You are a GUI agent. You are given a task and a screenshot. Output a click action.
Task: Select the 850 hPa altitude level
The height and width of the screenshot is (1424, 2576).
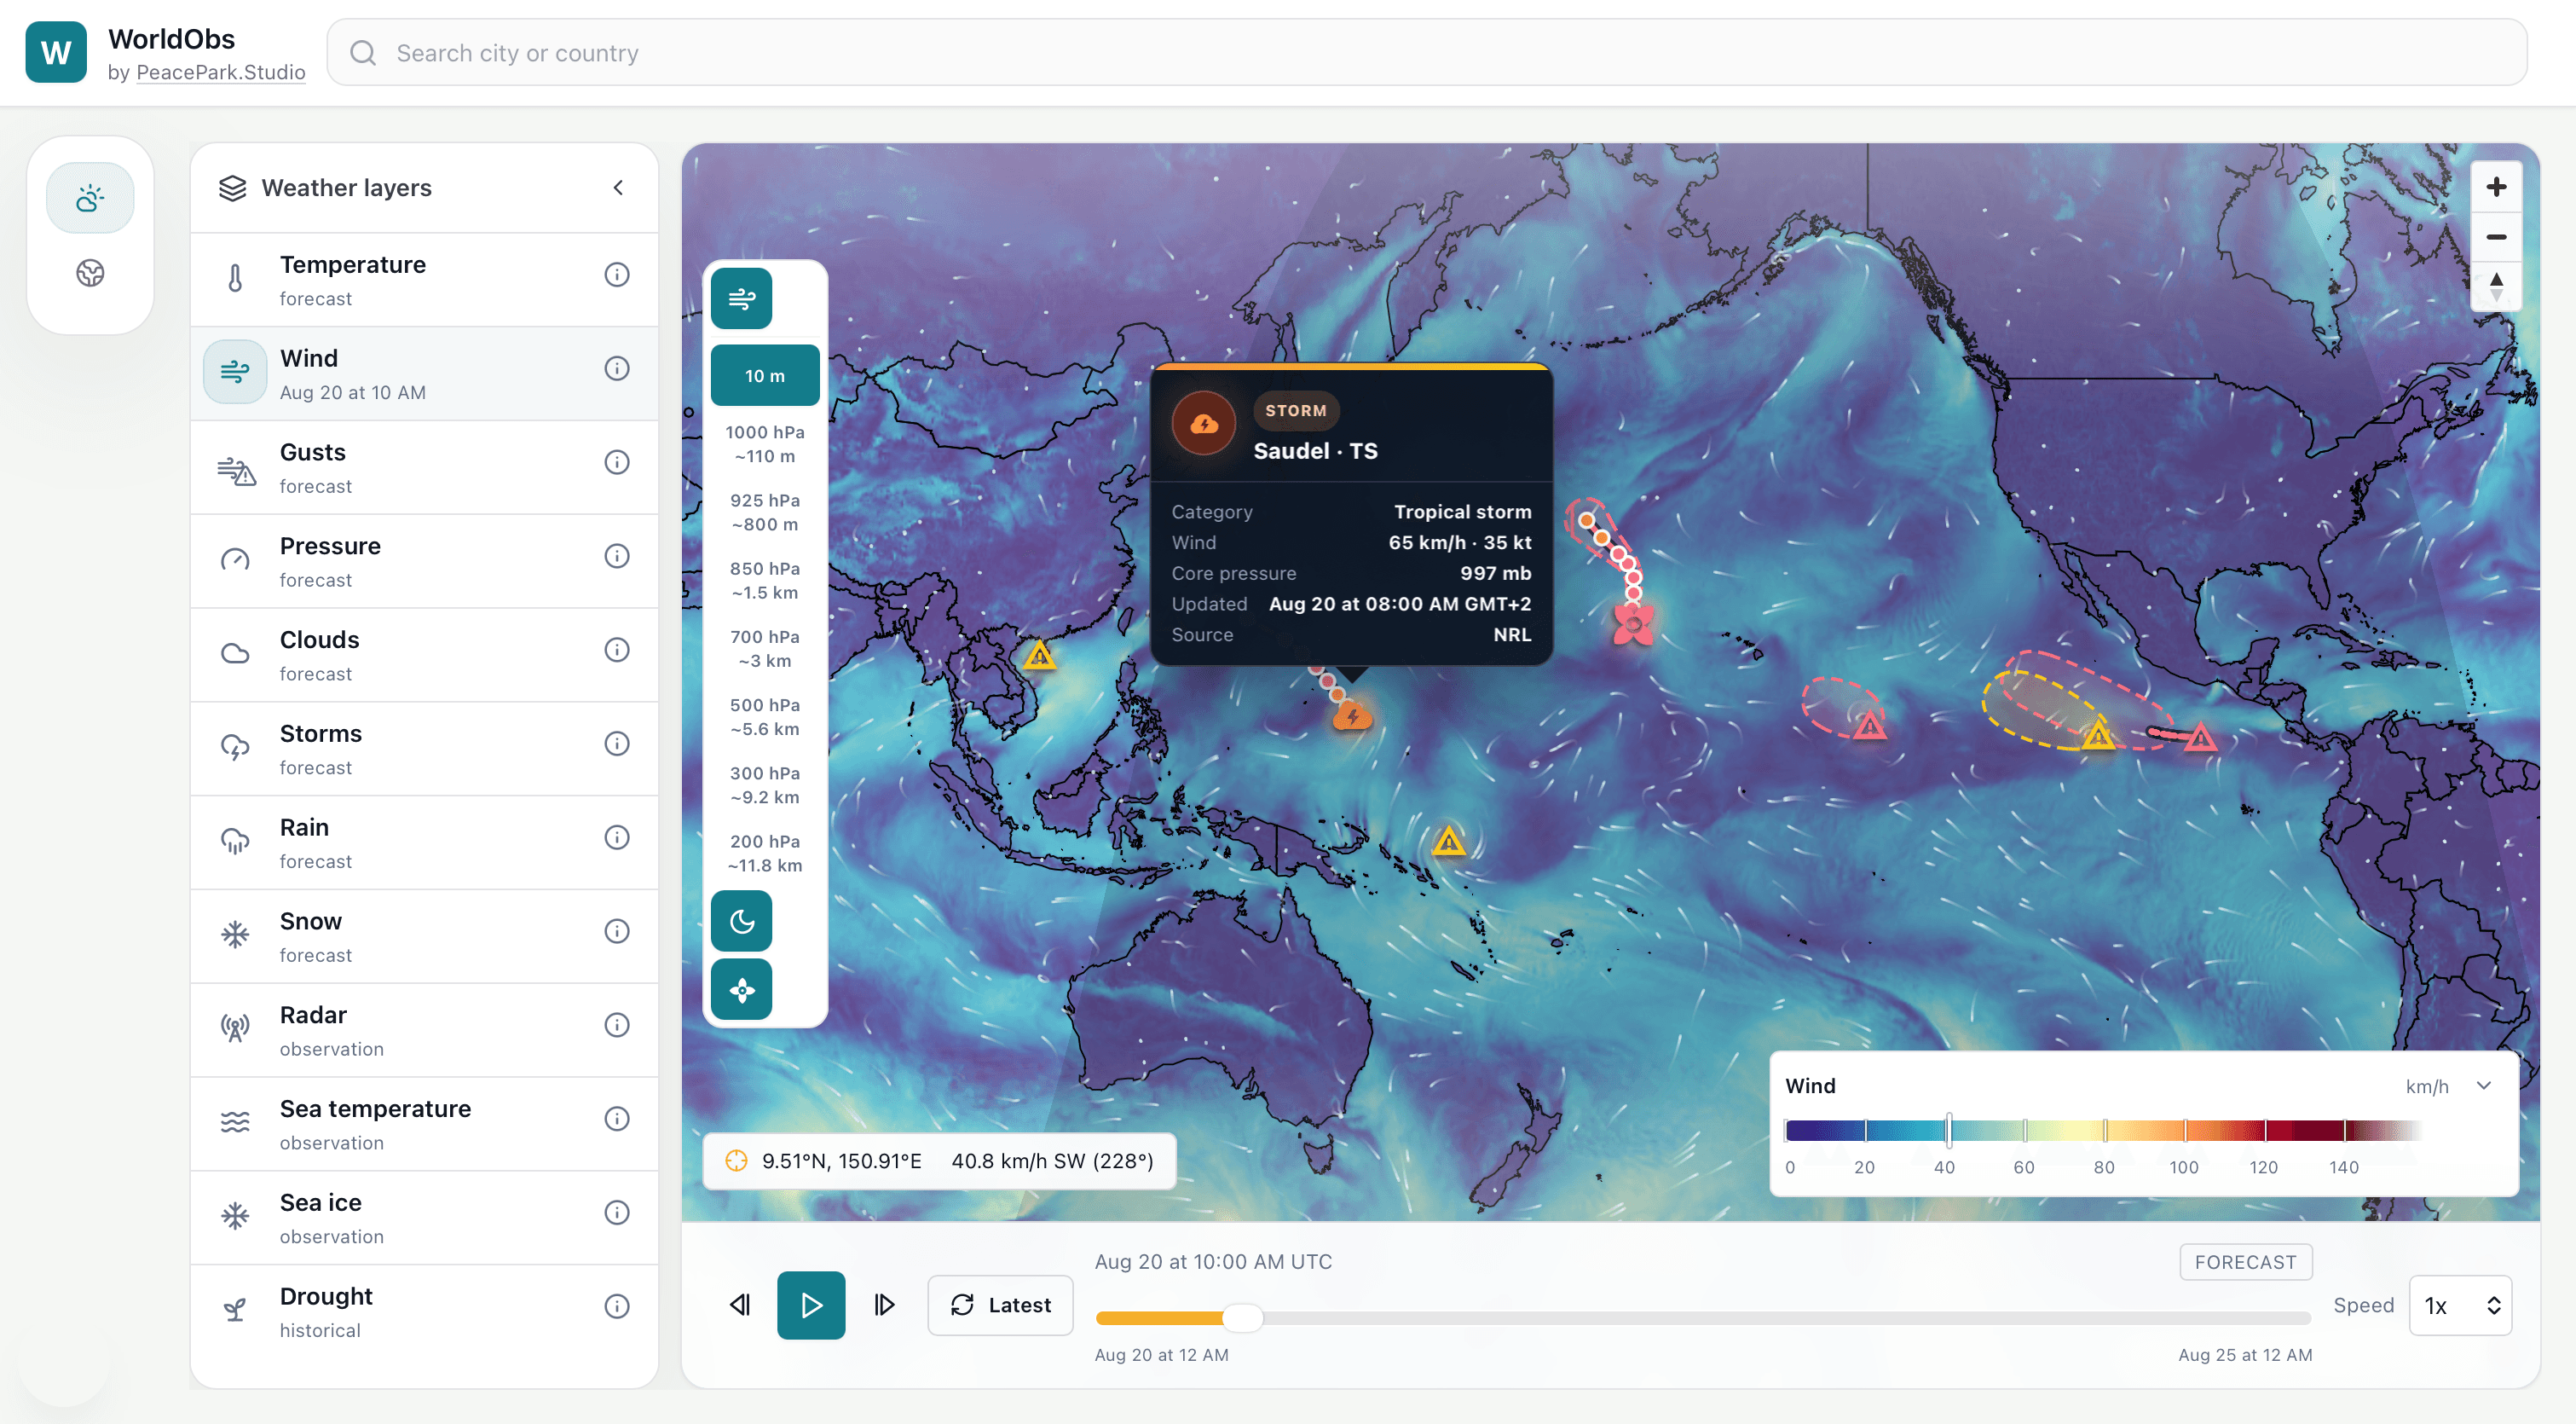(765, 580)
